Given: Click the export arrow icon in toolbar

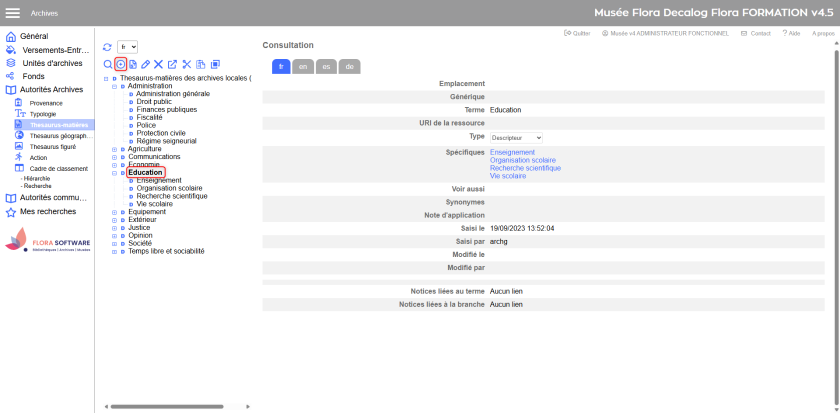Looking at the screenshot, I should click(172, 64).
